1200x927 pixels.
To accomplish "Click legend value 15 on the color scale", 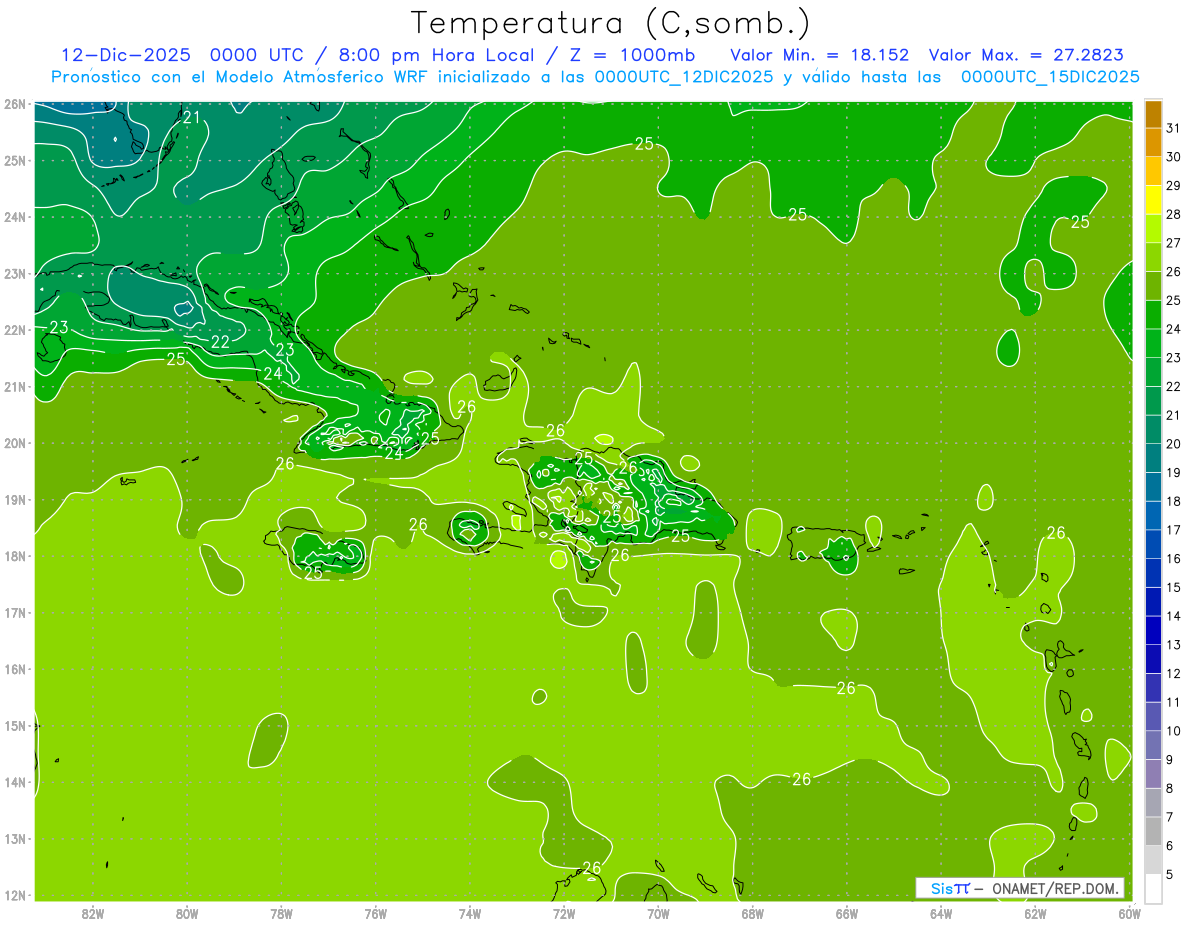I will coord(1173,587).
